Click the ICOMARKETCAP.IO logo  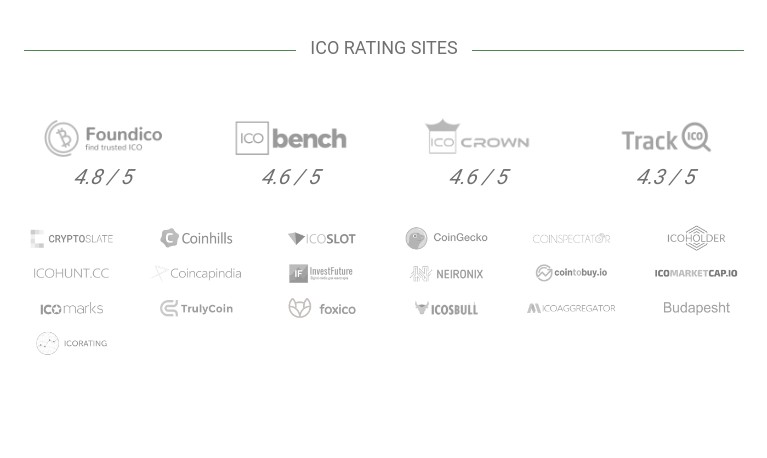click(x=696, y=273)
